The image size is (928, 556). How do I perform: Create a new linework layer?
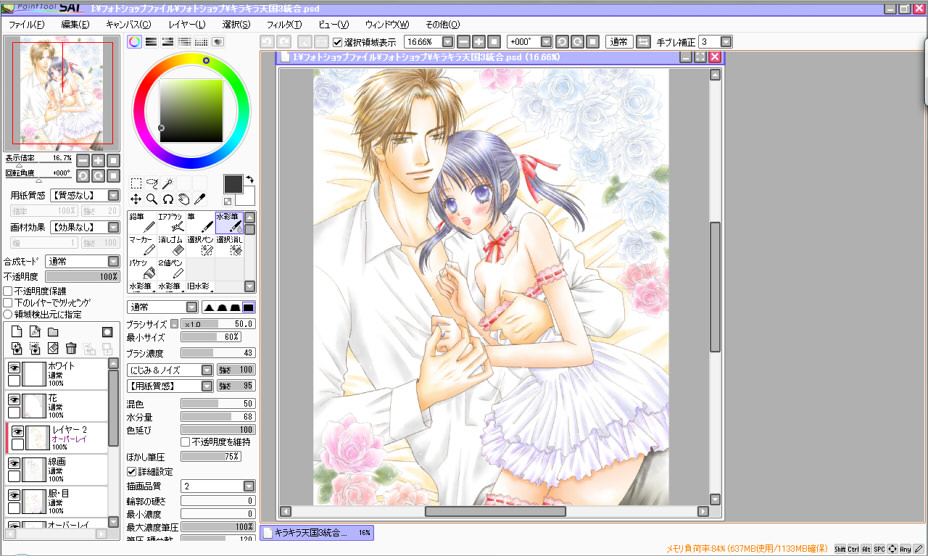tap(35, 332)
